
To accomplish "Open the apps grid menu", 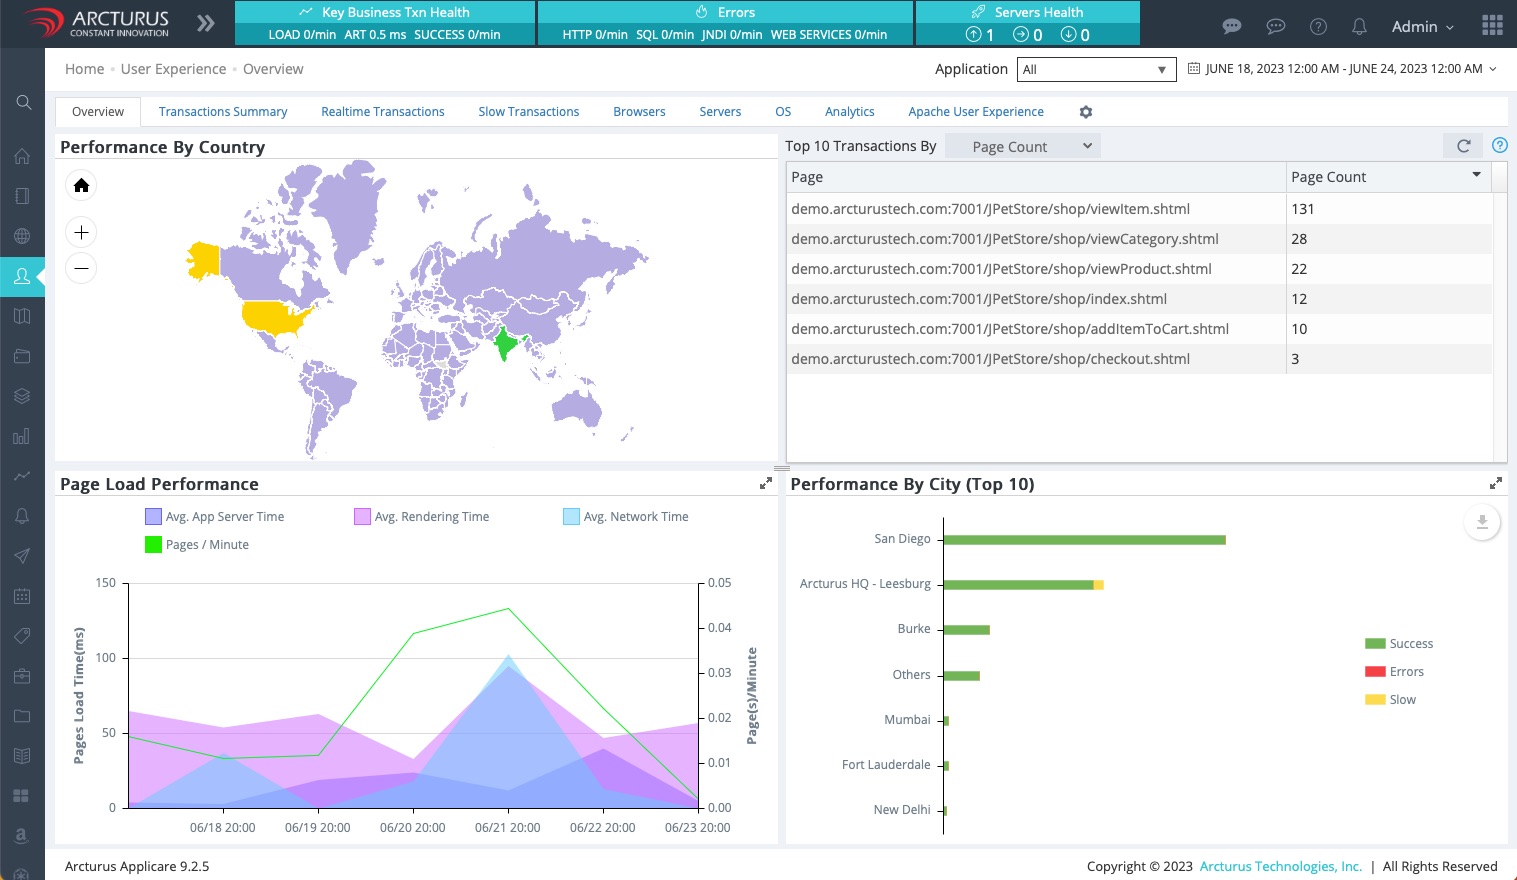I will [x=1492, y=26].
